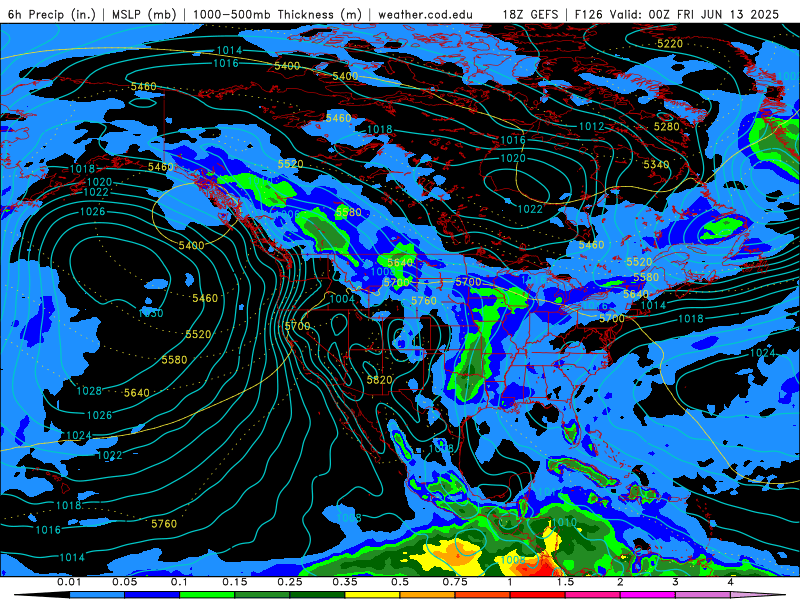
Task: Select the bright green 0.1 legend swatch
Action: click(207, 595)
